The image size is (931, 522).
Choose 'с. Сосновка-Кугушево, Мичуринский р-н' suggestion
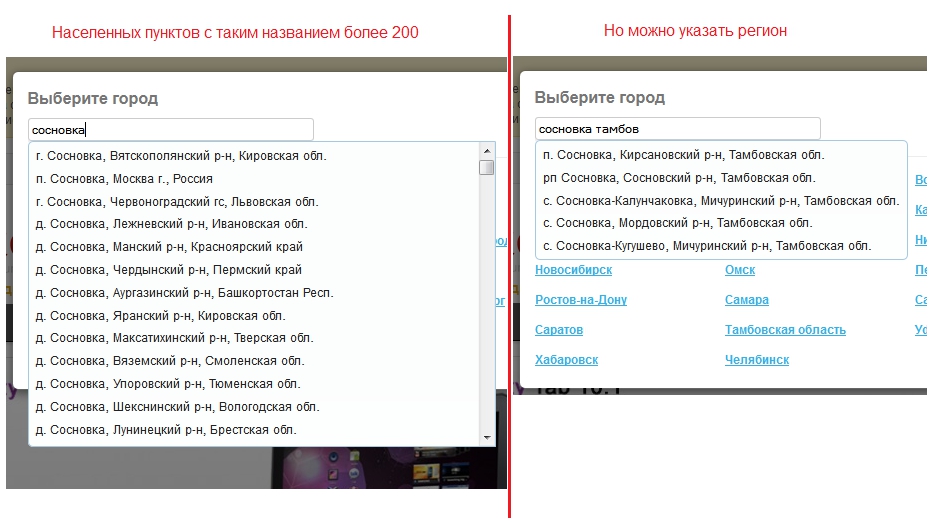pyautogui.click(x=707, y=246)
